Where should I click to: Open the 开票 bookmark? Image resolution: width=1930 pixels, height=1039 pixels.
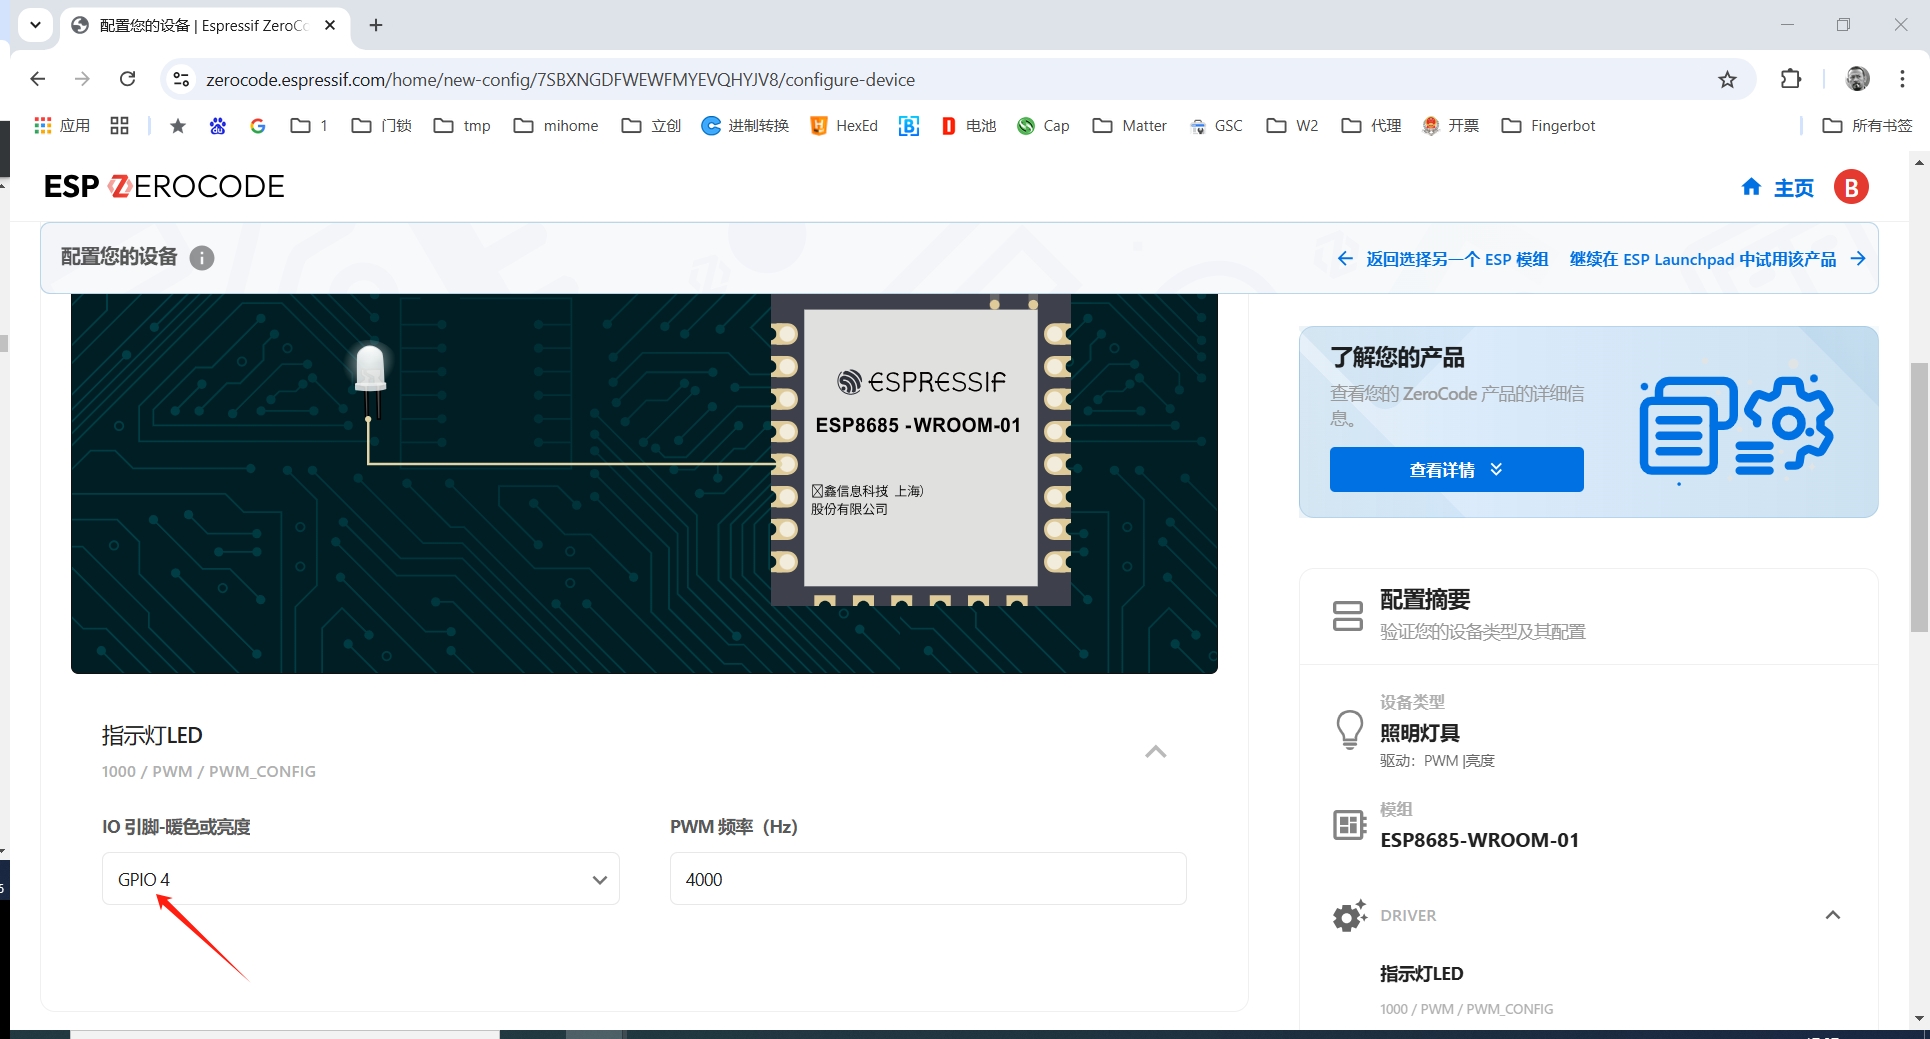pos(1450,125)
